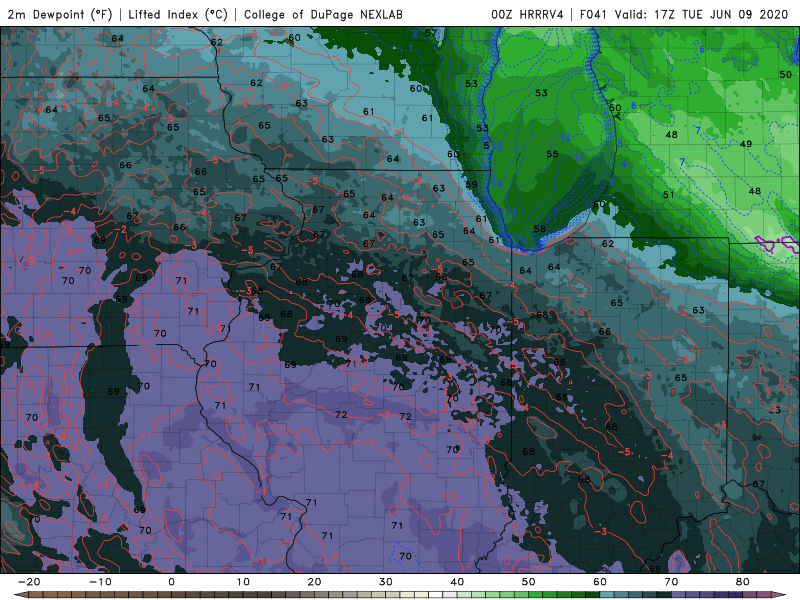
Task: Click the "10" label on the color scale
Action: [x=243, y=582]
